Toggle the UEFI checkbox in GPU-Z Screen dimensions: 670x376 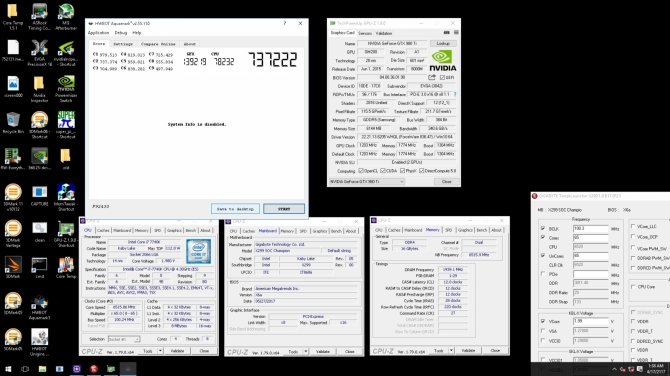click(442, 77)
